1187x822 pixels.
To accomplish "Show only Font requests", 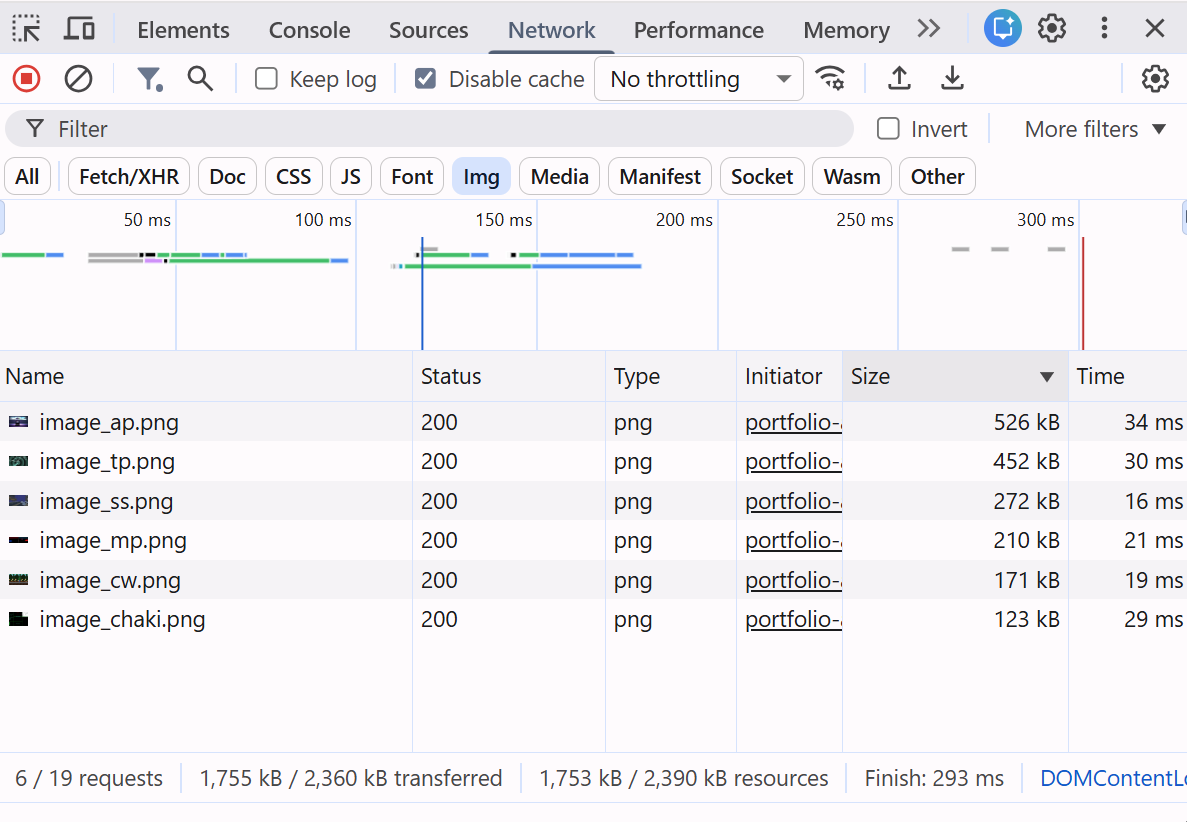I will click(x=412, y=176).
